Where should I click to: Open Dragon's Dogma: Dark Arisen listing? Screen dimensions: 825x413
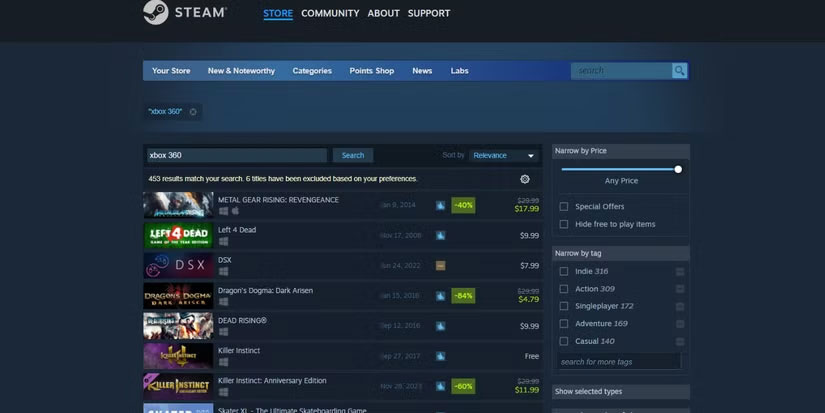[265, 291]
